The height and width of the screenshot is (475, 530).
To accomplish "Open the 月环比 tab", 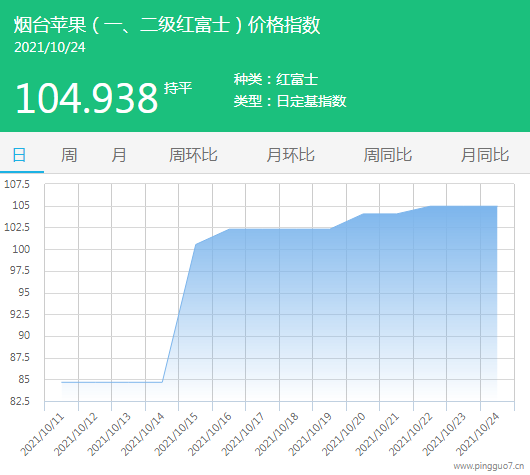I will point(290,155).
